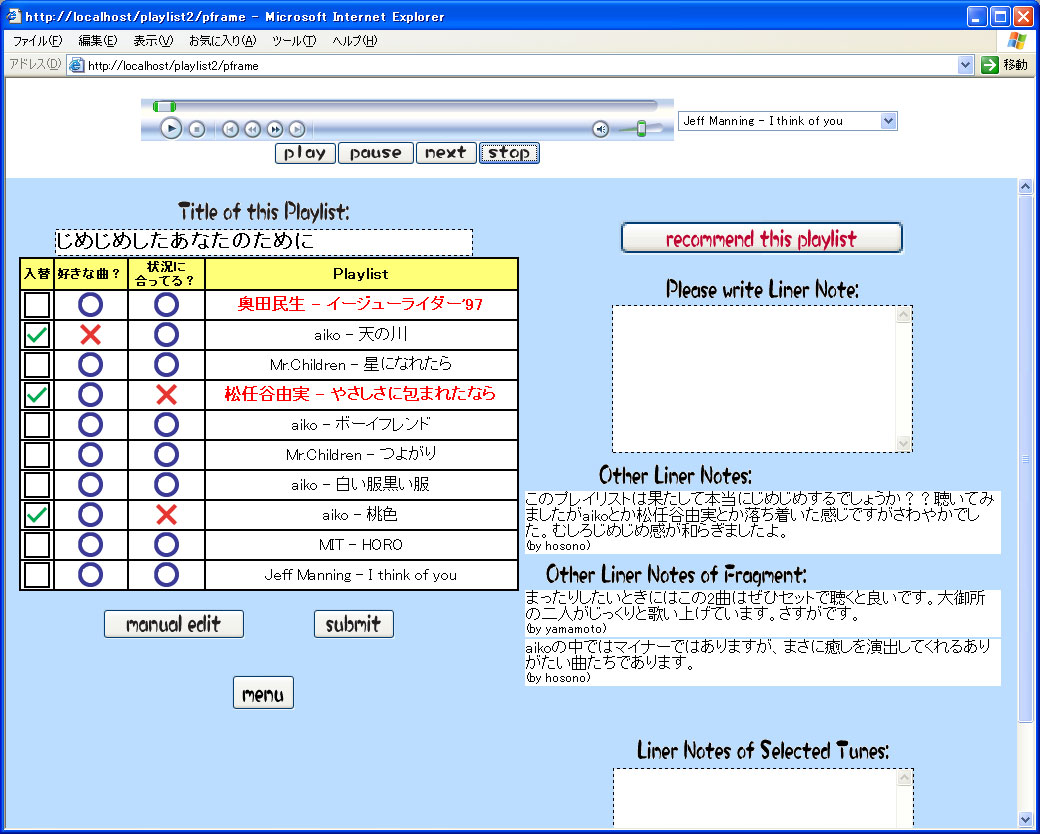Open the ファイル(F) menu

(x=37, y=41)
